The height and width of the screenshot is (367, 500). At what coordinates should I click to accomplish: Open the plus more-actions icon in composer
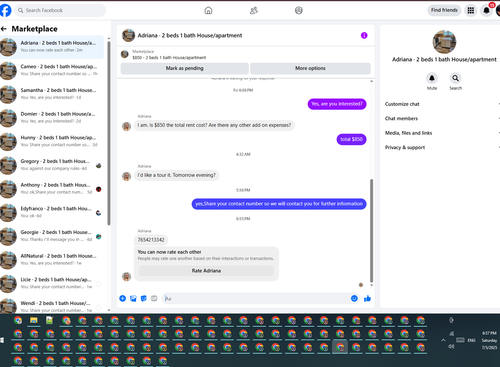click(x=123, y=298)
